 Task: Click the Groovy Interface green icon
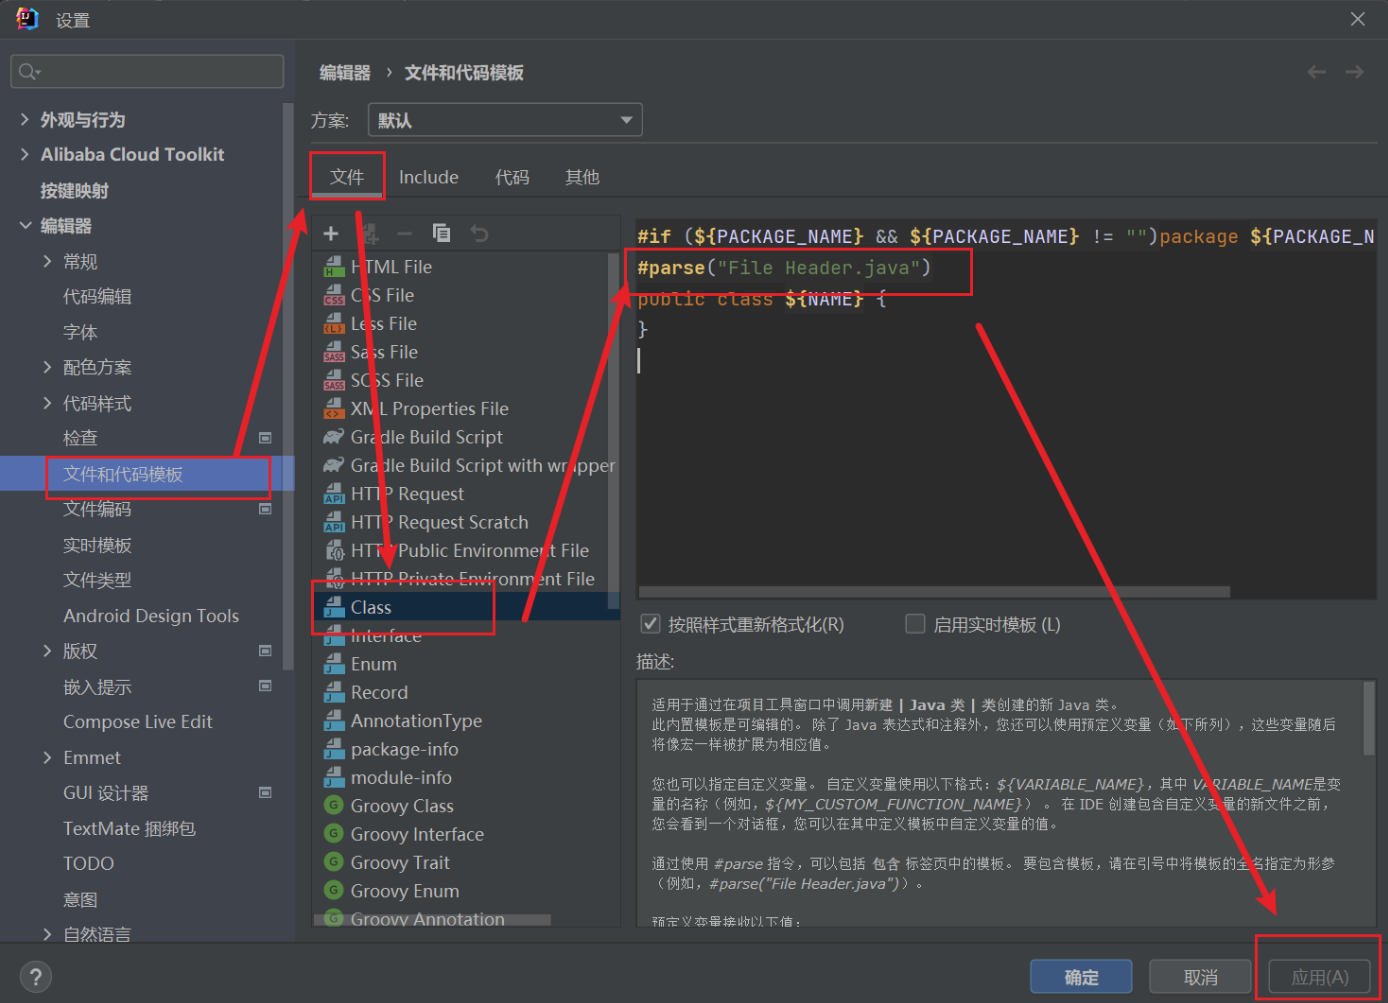coord(334,833)
